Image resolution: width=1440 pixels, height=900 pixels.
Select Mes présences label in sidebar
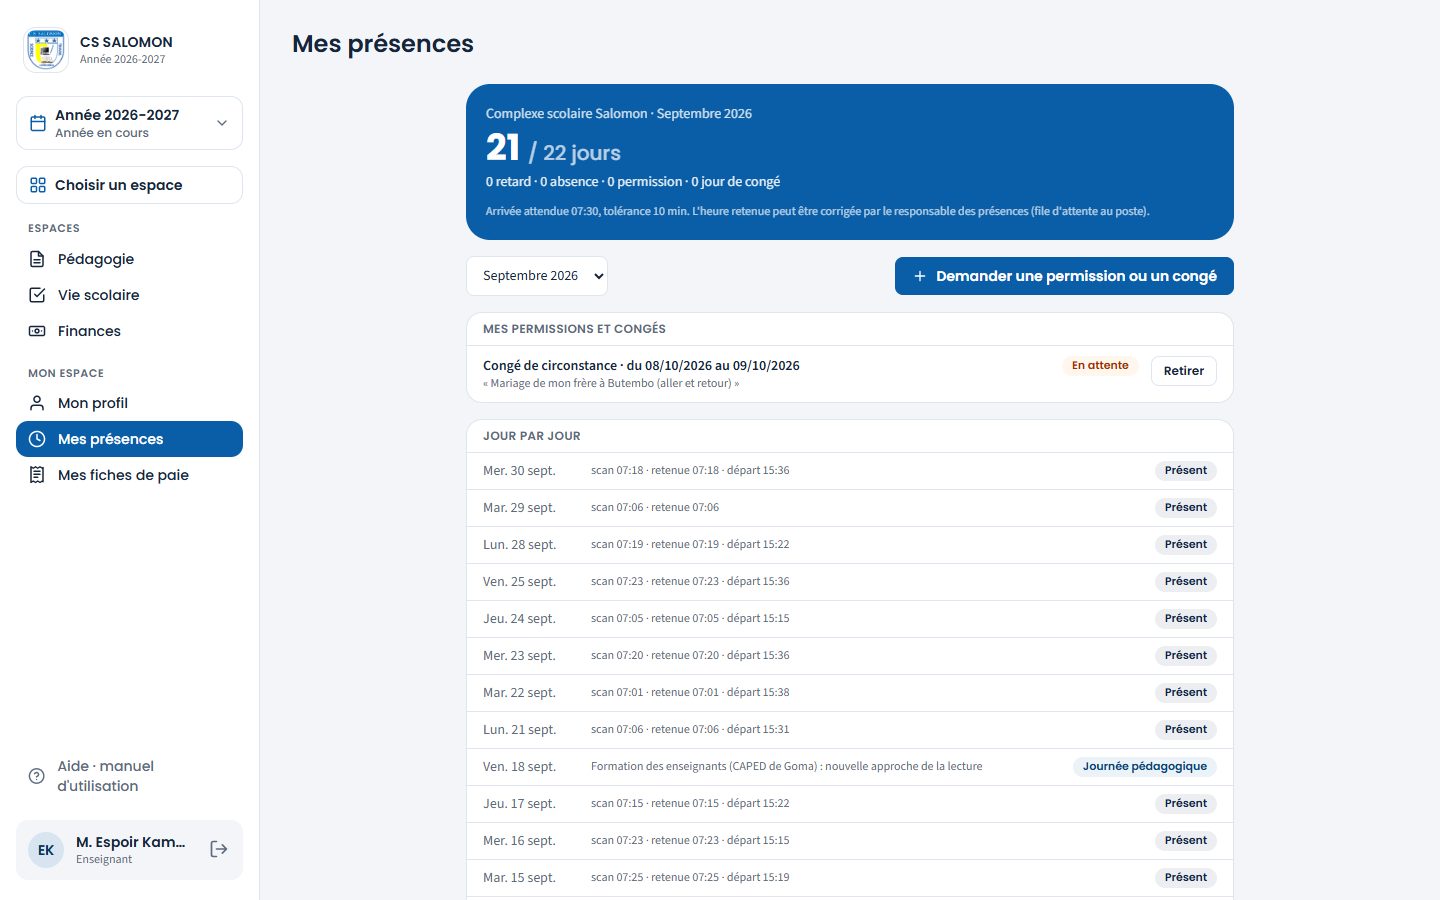[x=110, y=439]
